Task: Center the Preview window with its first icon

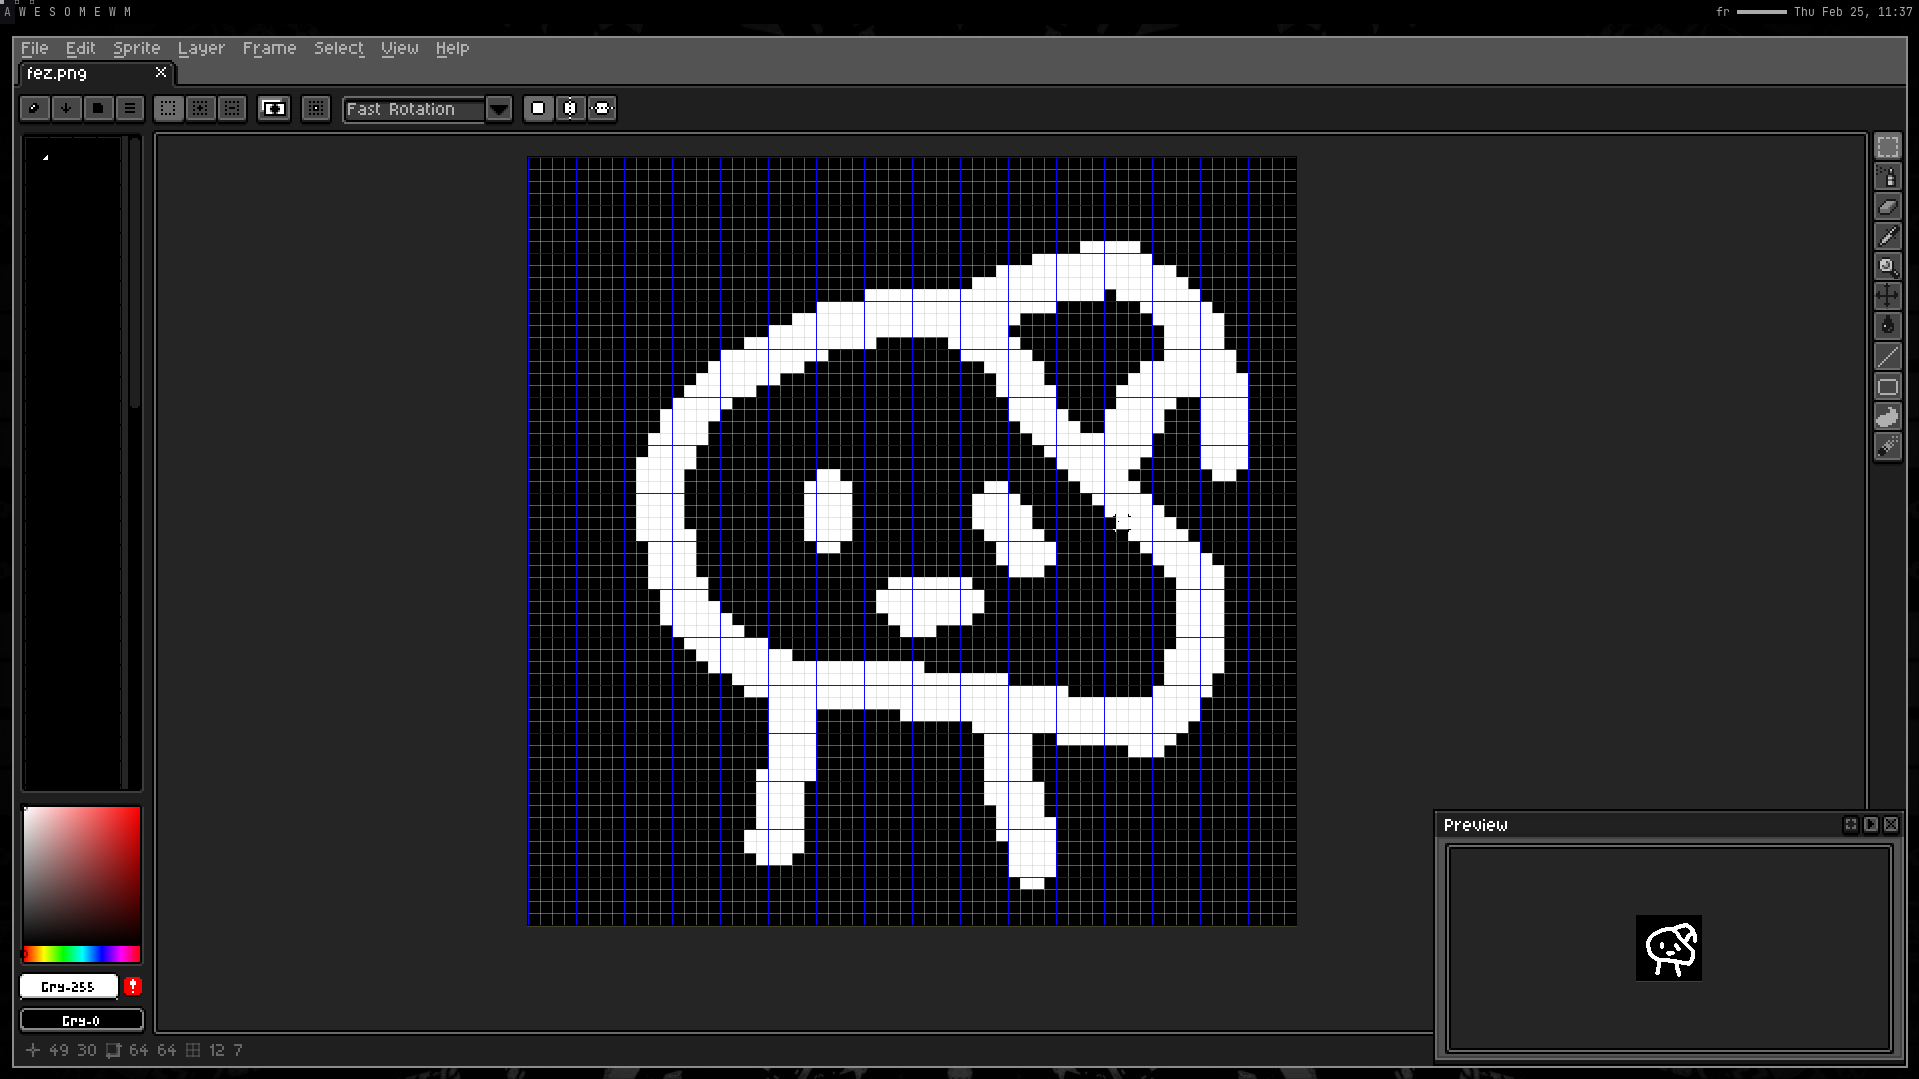Action: (x=1851, y=825)
